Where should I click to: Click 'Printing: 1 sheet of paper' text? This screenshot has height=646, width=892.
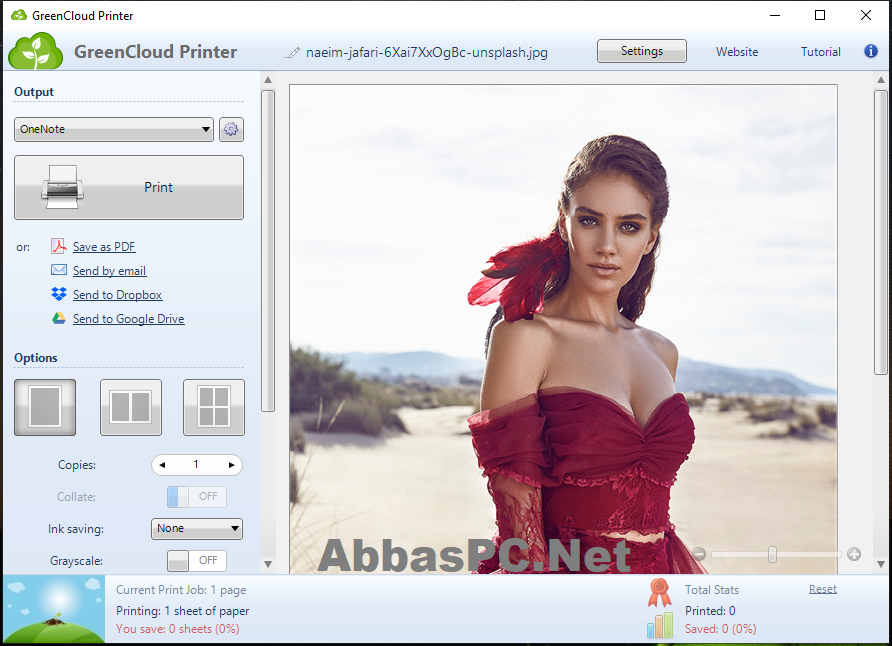pyautogui.click(x=183, y=611)
